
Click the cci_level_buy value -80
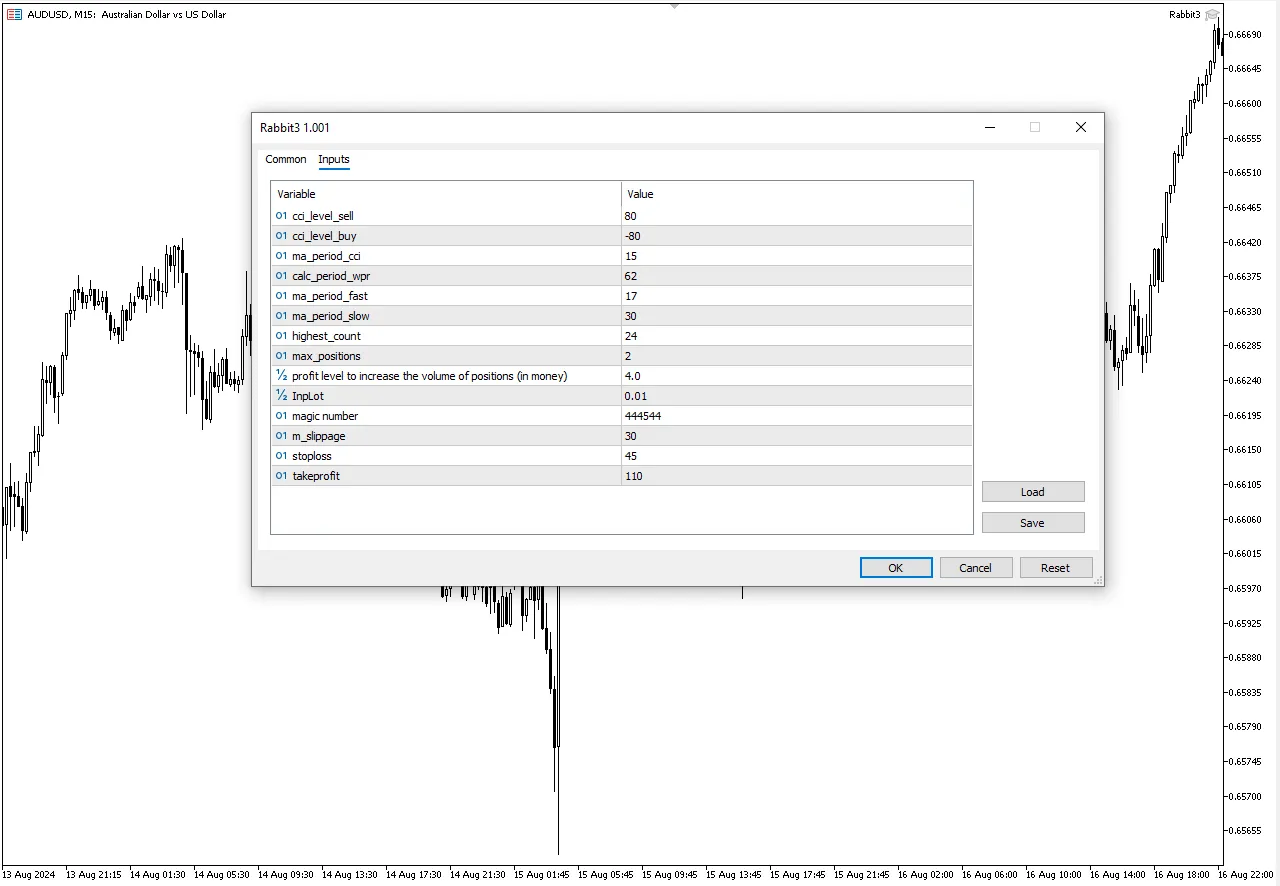pyautogui.click(x=632, y=236)
